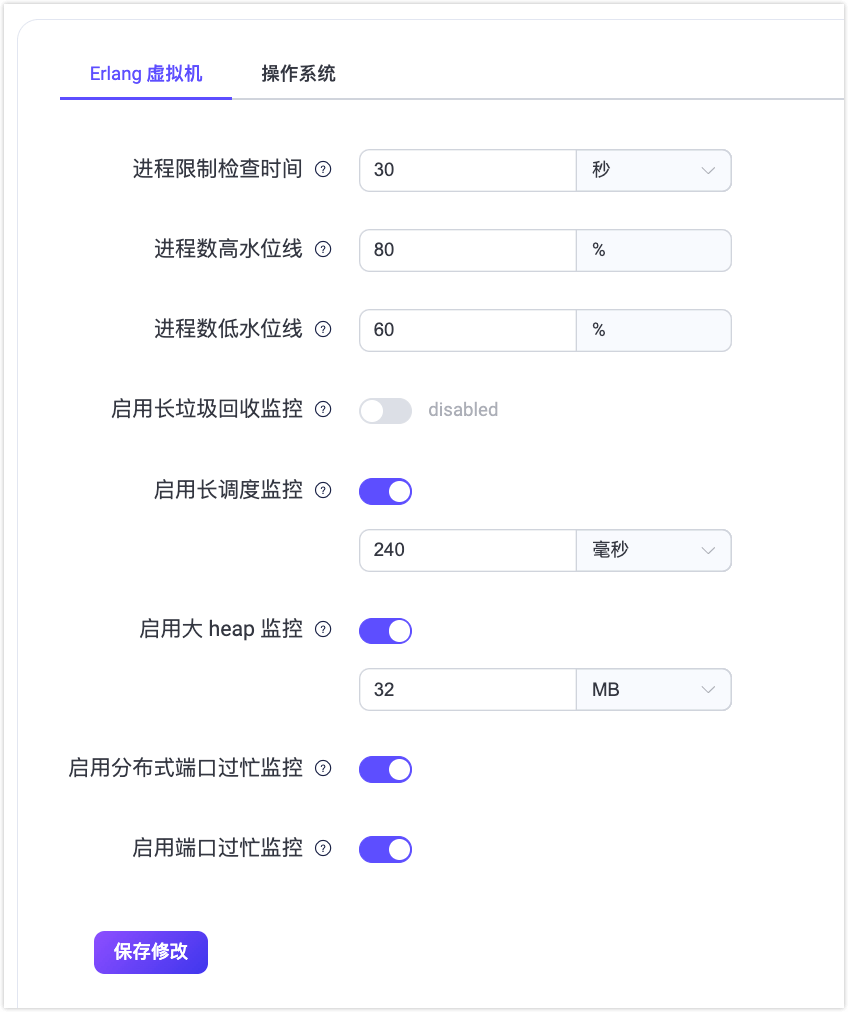Open the MB size unit dropdown
This screenshot has width=848, height=1012.
pos(653,690)
